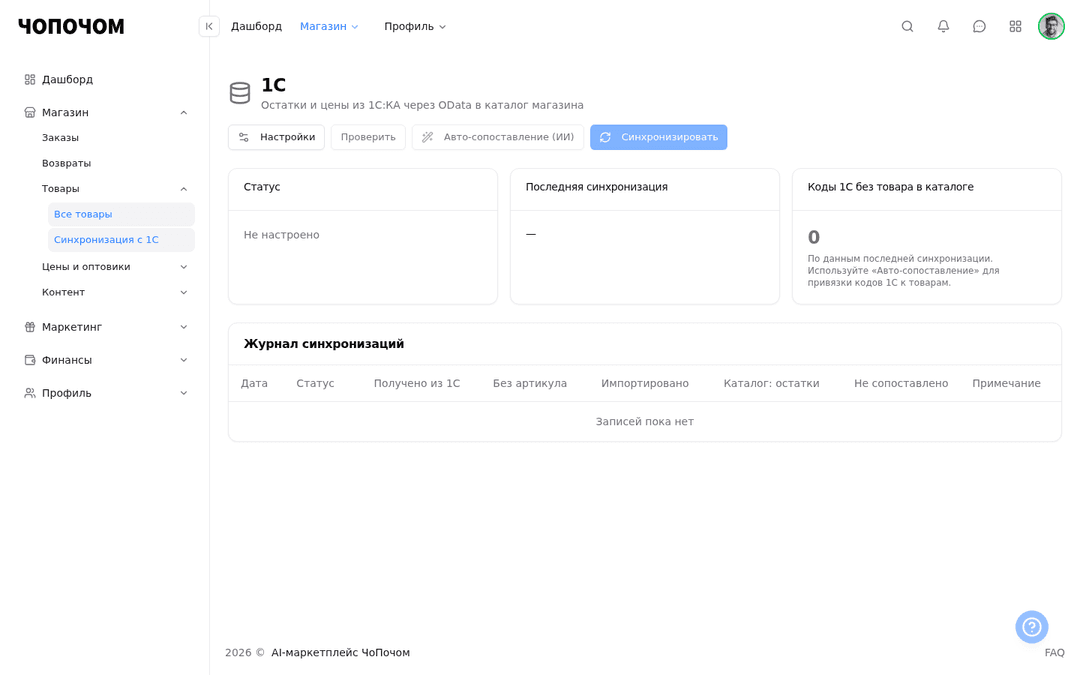The height and width of the screenshot is (675, 1080).
Task: Select Все товары in the sidebar
Action: tap(121, 214)
